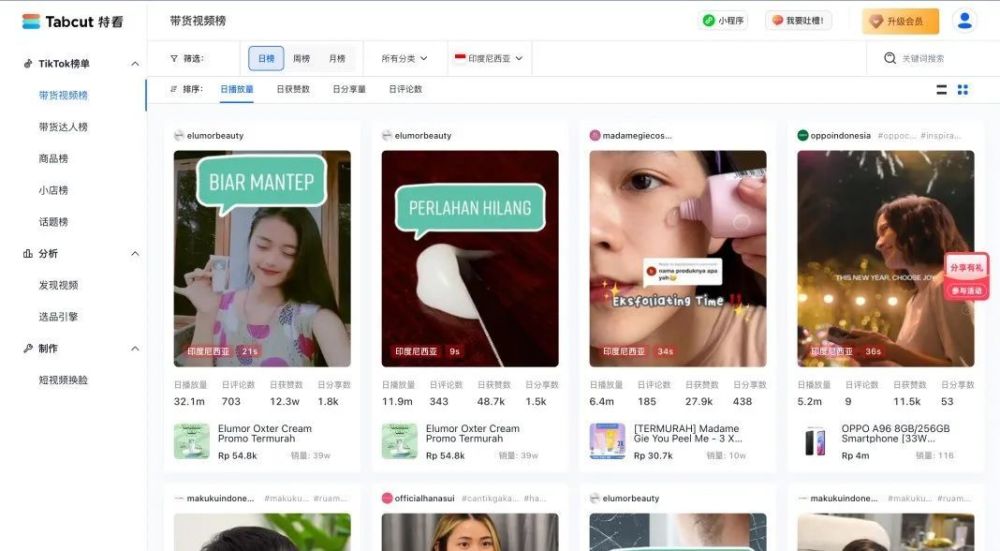Click the filter funnel icon
Screen dimensions: 1000x551
click(173, 58)
